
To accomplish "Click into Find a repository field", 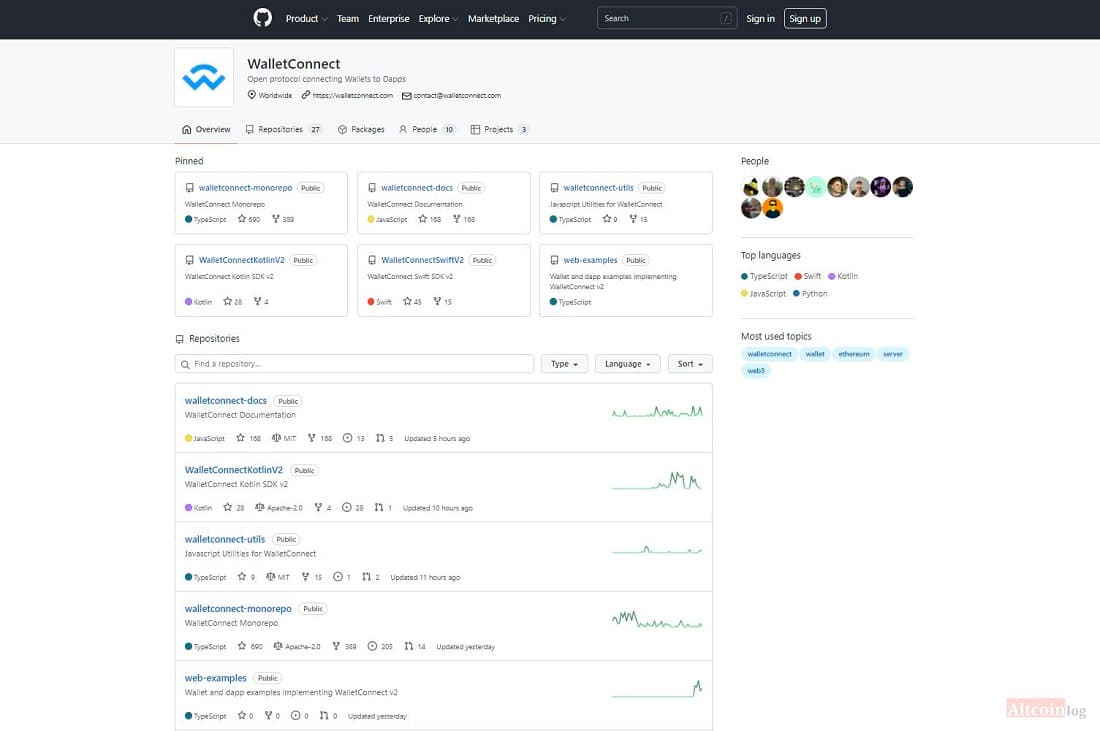I will [x=354, y=364].
